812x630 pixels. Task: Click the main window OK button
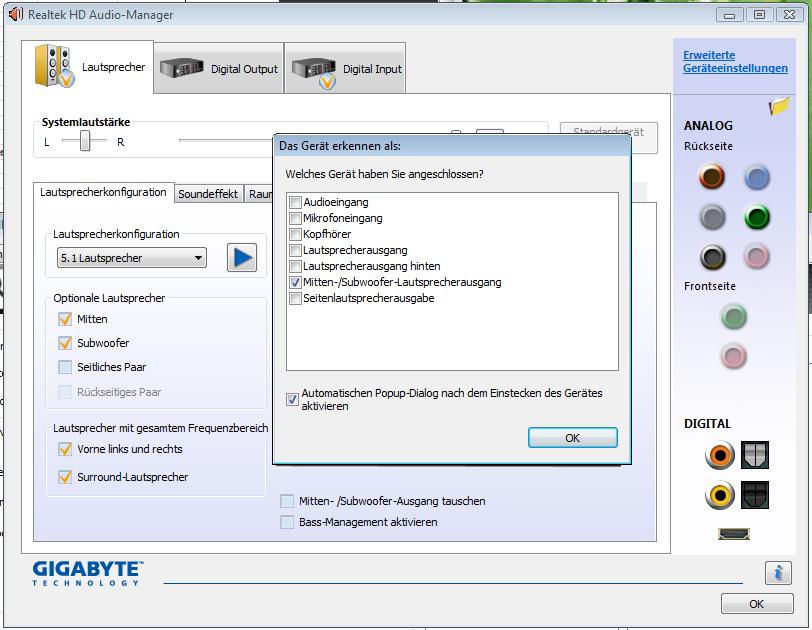(x=757, y=604)
